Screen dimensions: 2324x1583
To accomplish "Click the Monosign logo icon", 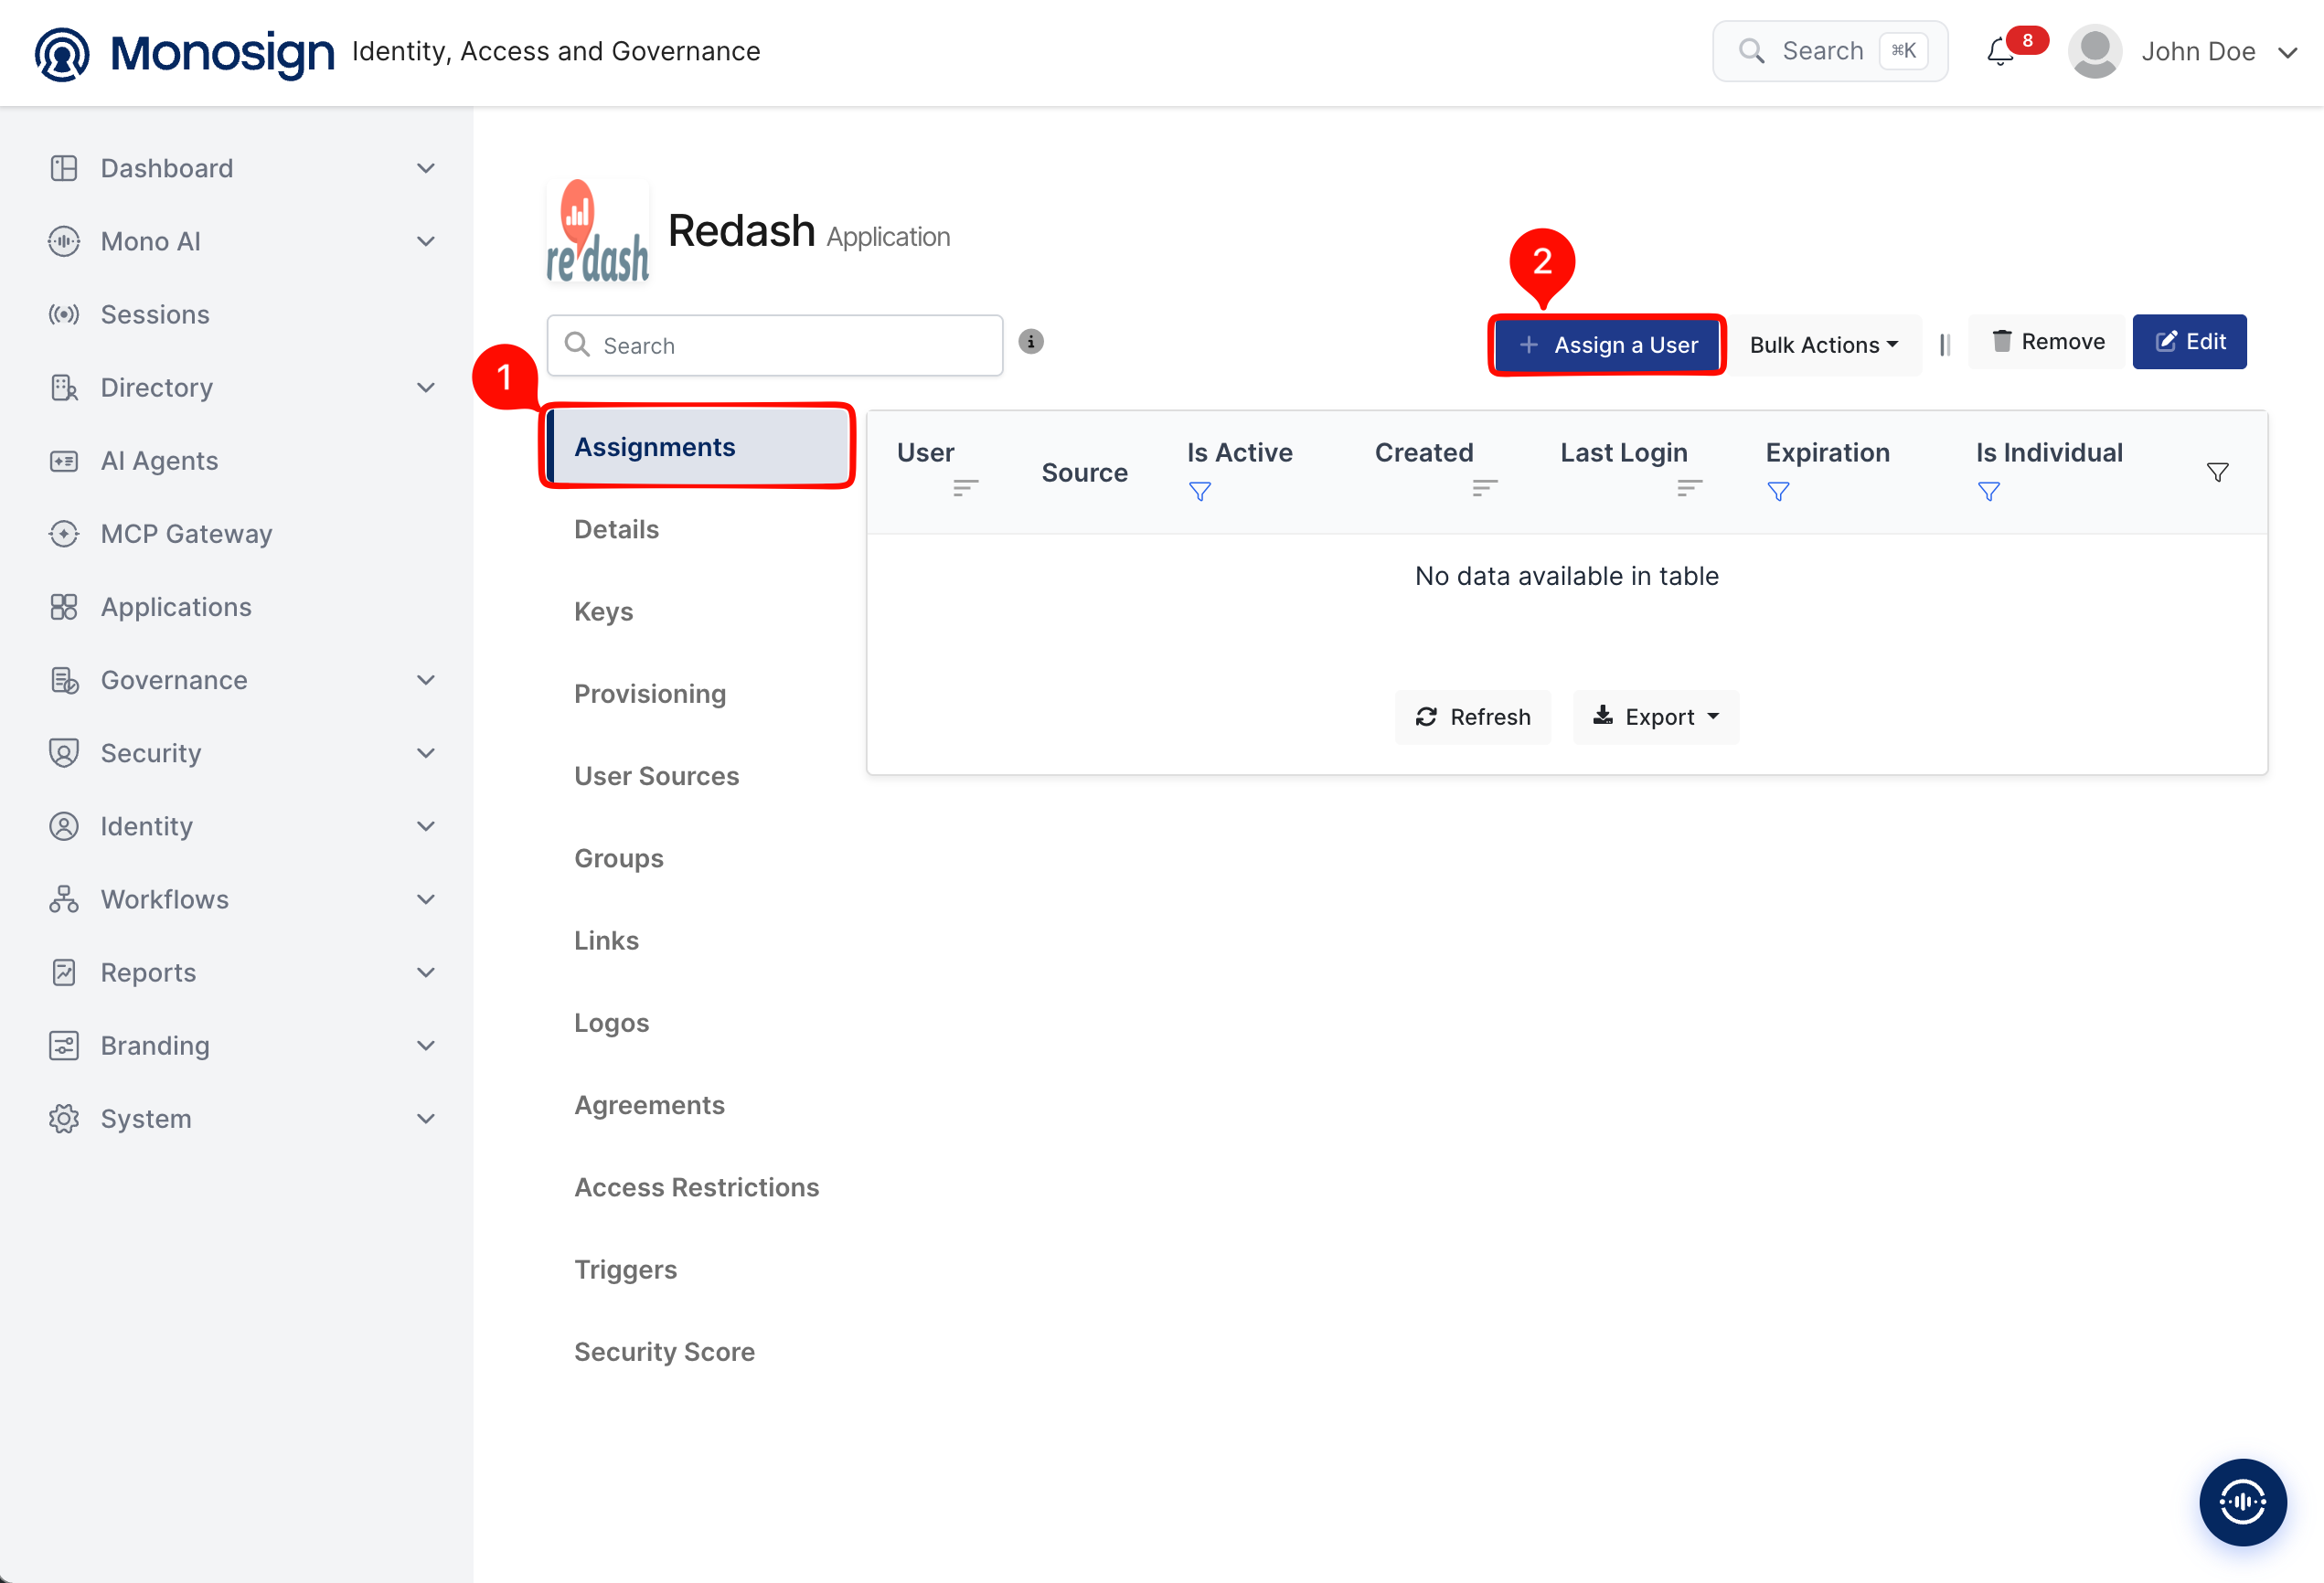I will tap(62, 53).
